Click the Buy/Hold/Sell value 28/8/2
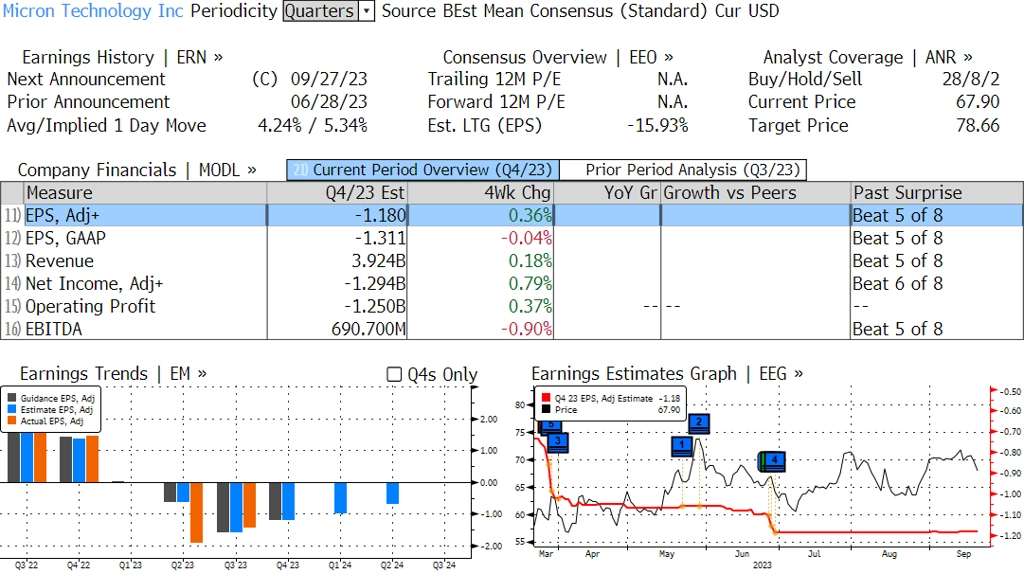1024x574 pixels. click(970, 79)
